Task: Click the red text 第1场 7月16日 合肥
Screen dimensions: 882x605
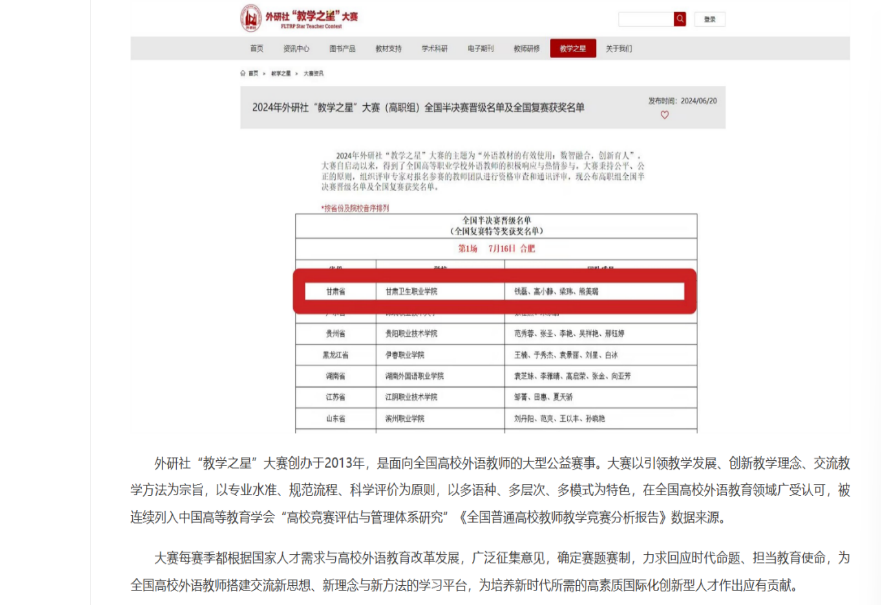Action: (x=496, y=249)
